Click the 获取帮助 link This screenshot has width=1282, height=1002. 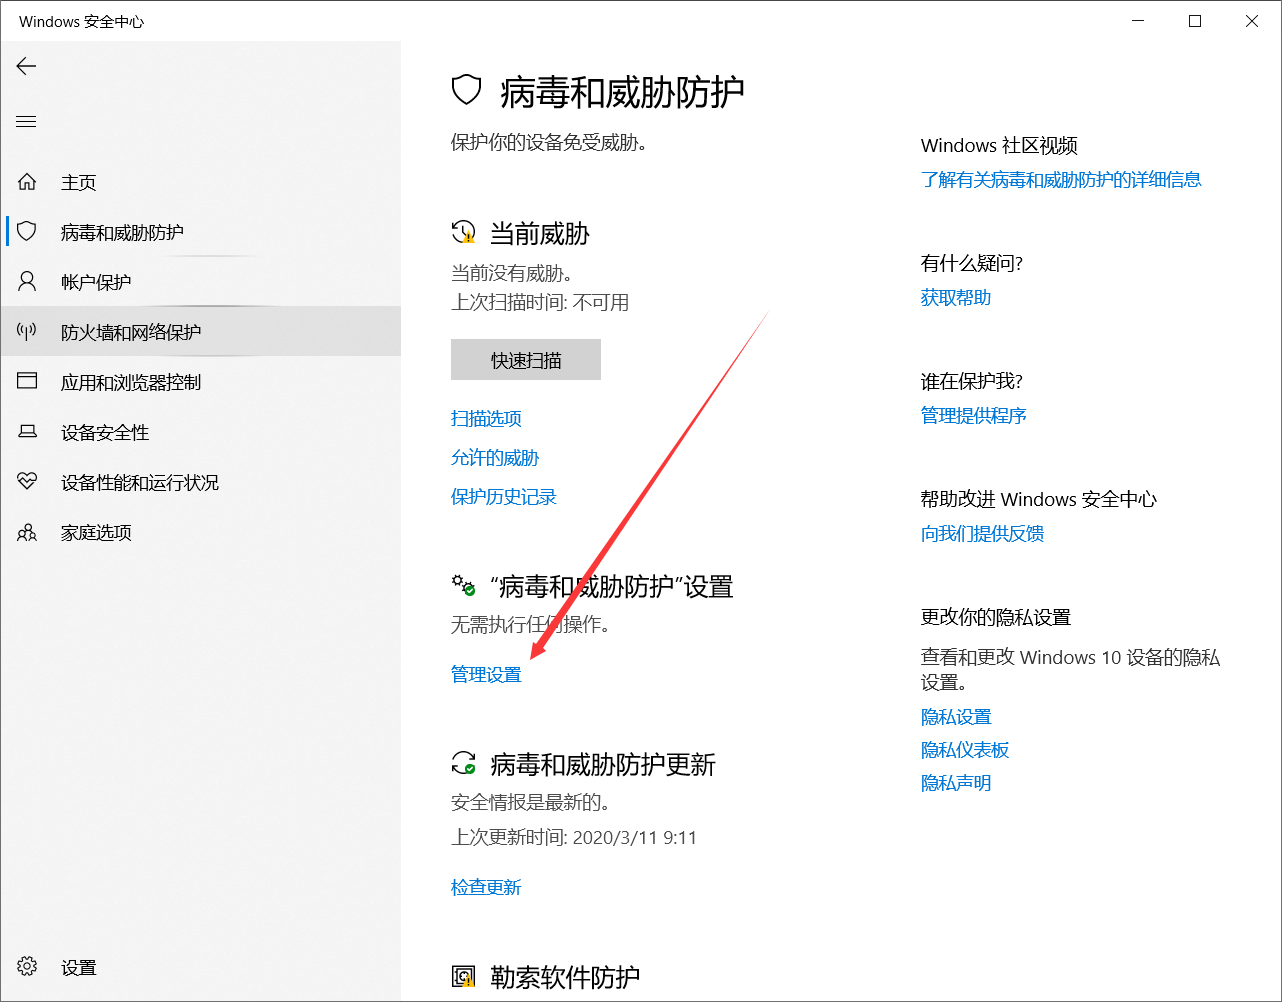click(956, 297)
